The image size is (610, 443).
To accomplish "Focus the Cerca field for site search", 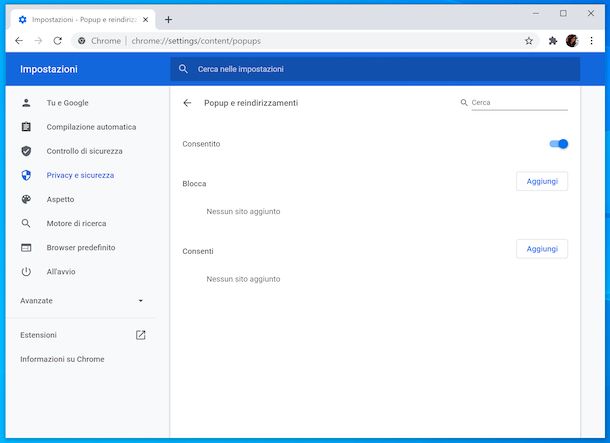I will pos(518,103).
